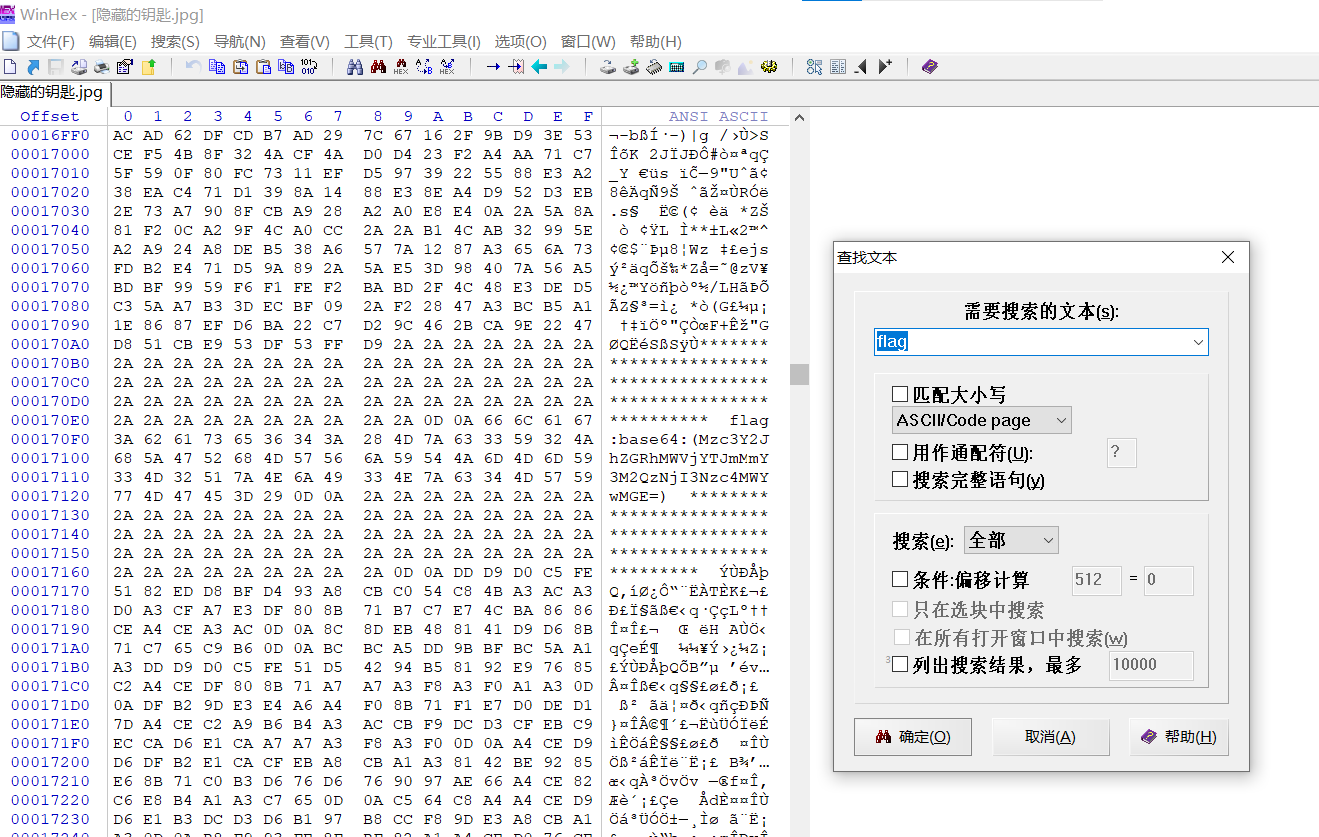Click the Clone disk green-plus icon
The height and width of the screenshot is (837, 1319).
click(x=631, y=67)
